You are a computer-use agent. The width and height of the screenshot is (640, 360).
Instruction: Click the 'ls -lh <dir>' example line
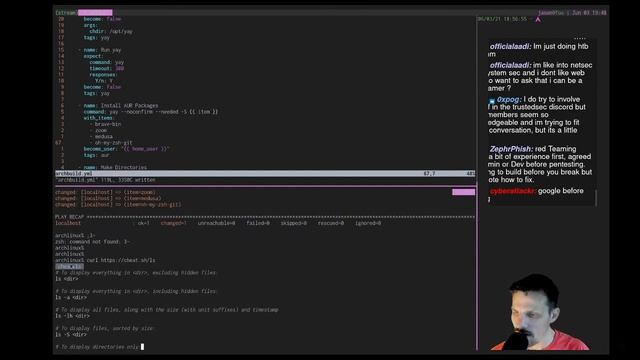coord(72,316)
